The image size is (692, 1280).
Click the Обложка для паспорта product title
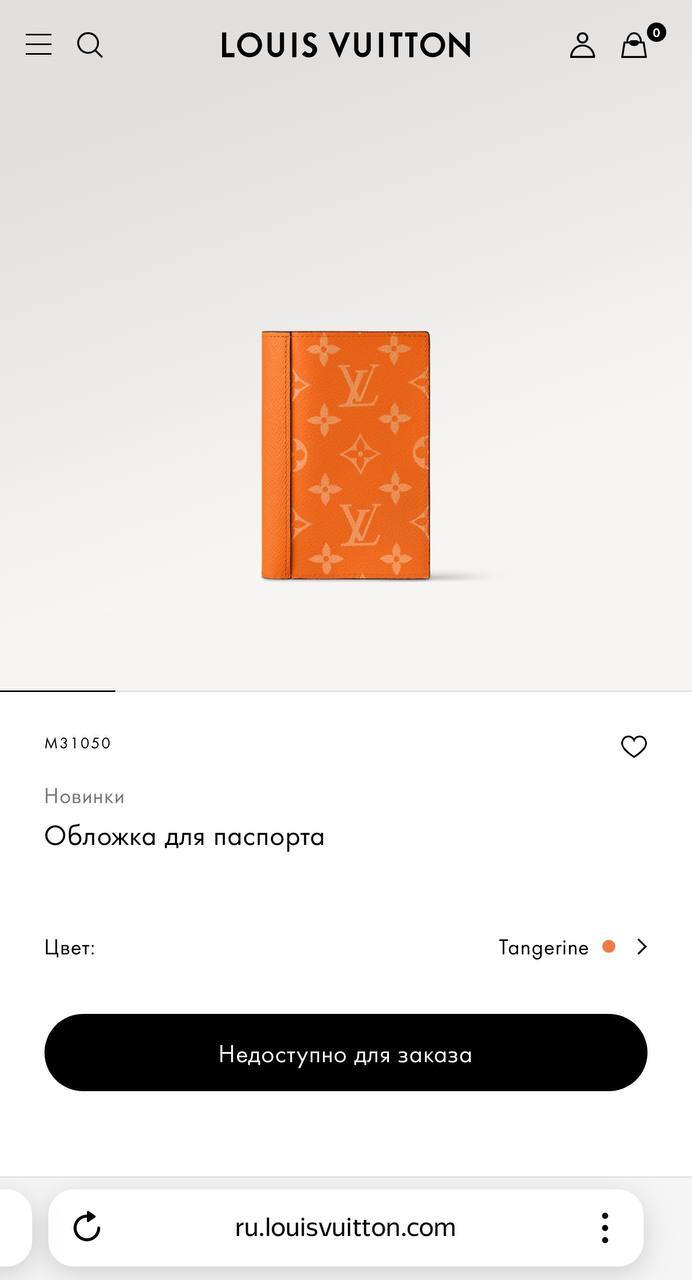(x=184, y=836)
